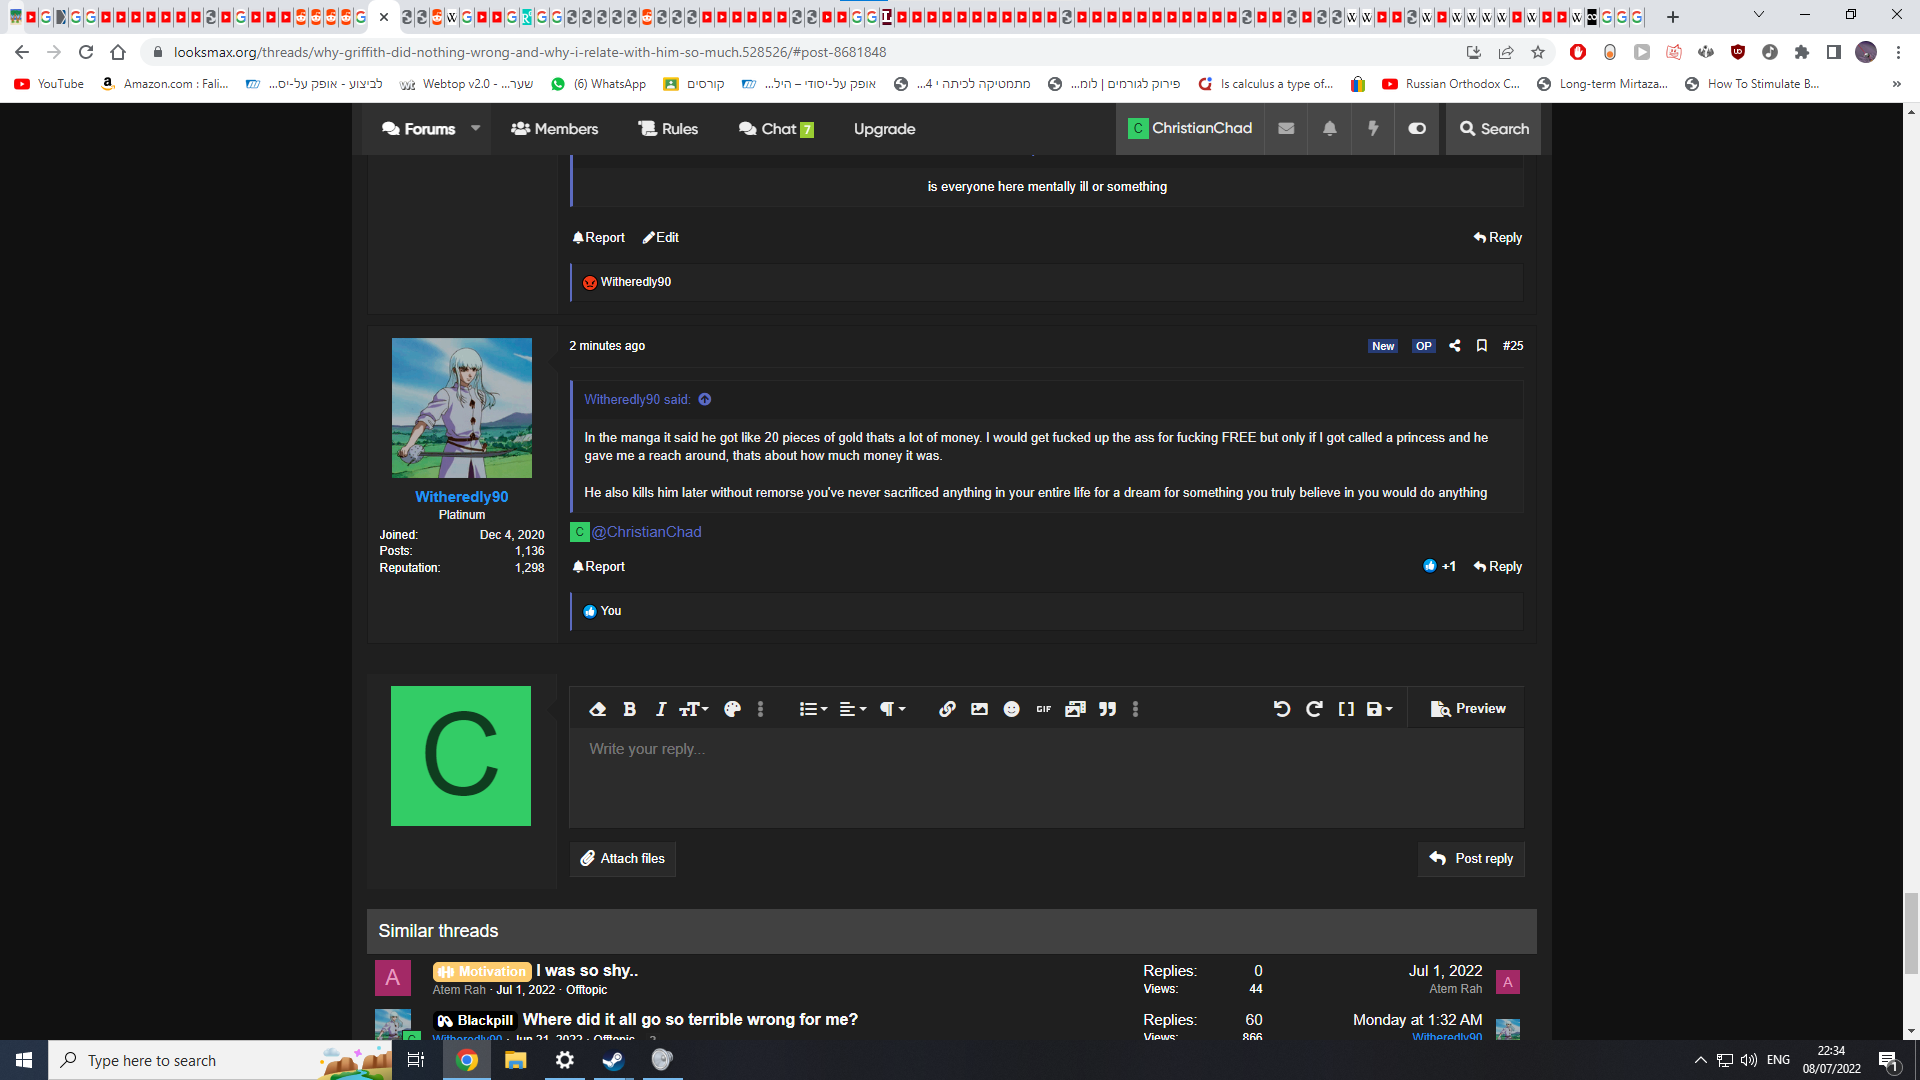Select the eraser remove-formatting tool
Viewport: 1920px width, 1080px height.
598,709
